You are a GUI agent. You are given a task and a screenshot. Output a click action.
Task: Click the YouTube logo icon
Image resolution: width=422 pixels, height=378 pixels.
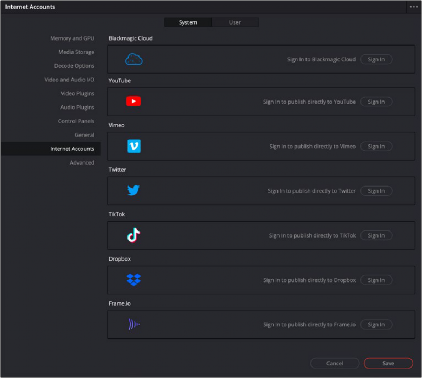pos(133,101)
